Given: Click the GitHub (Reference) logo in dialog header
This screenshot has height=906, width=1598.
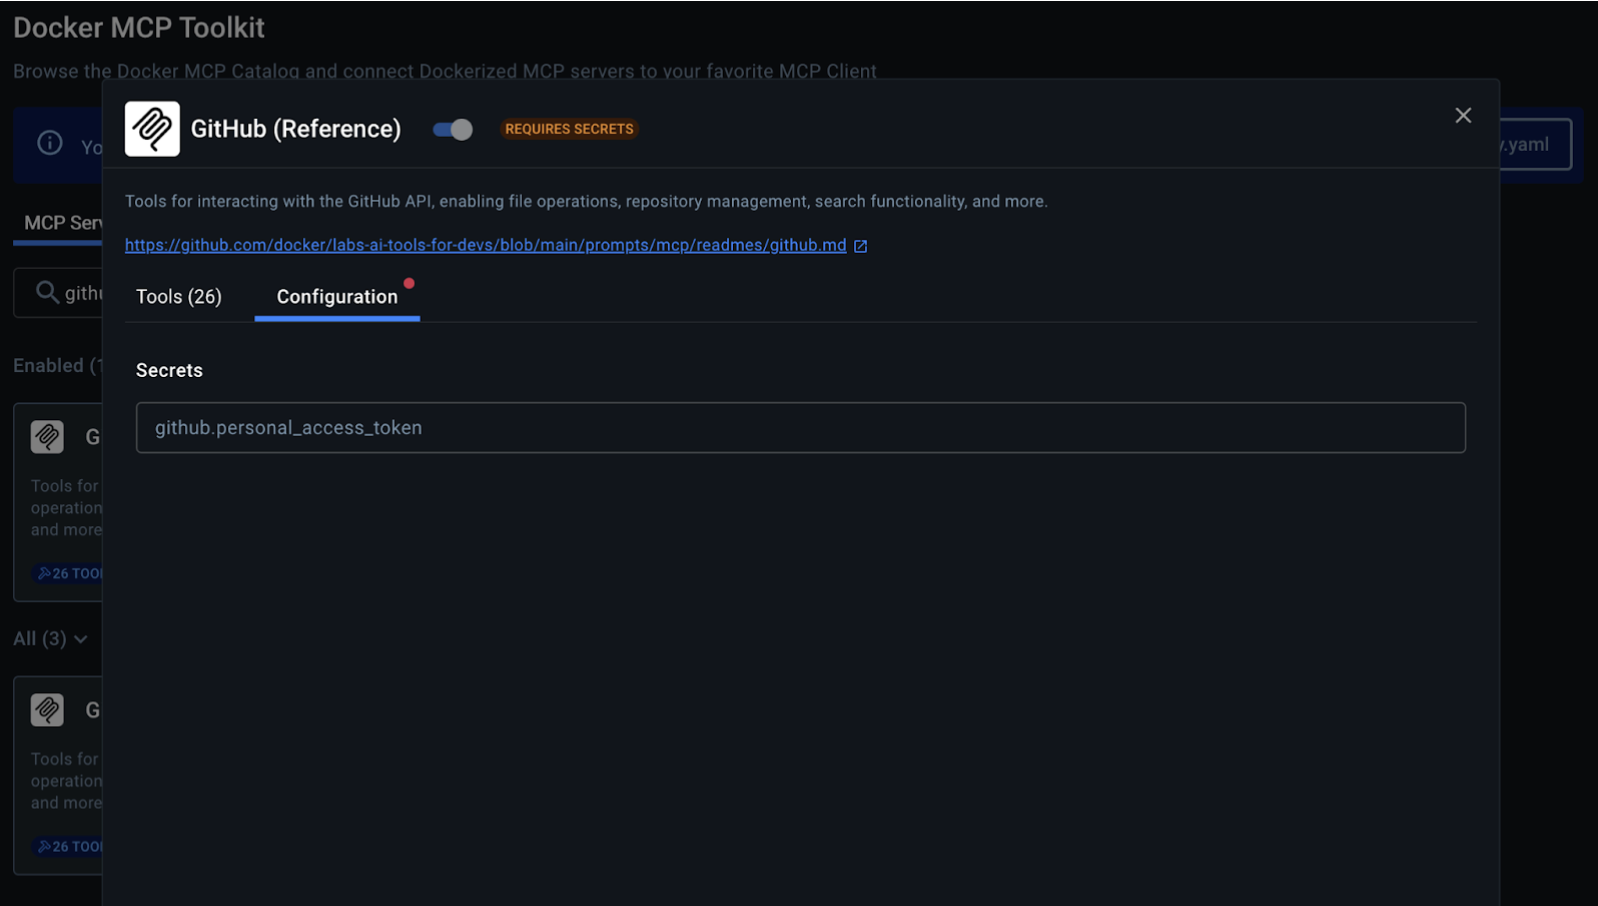Looking at the screenshot, I should [x=152, y=129].
